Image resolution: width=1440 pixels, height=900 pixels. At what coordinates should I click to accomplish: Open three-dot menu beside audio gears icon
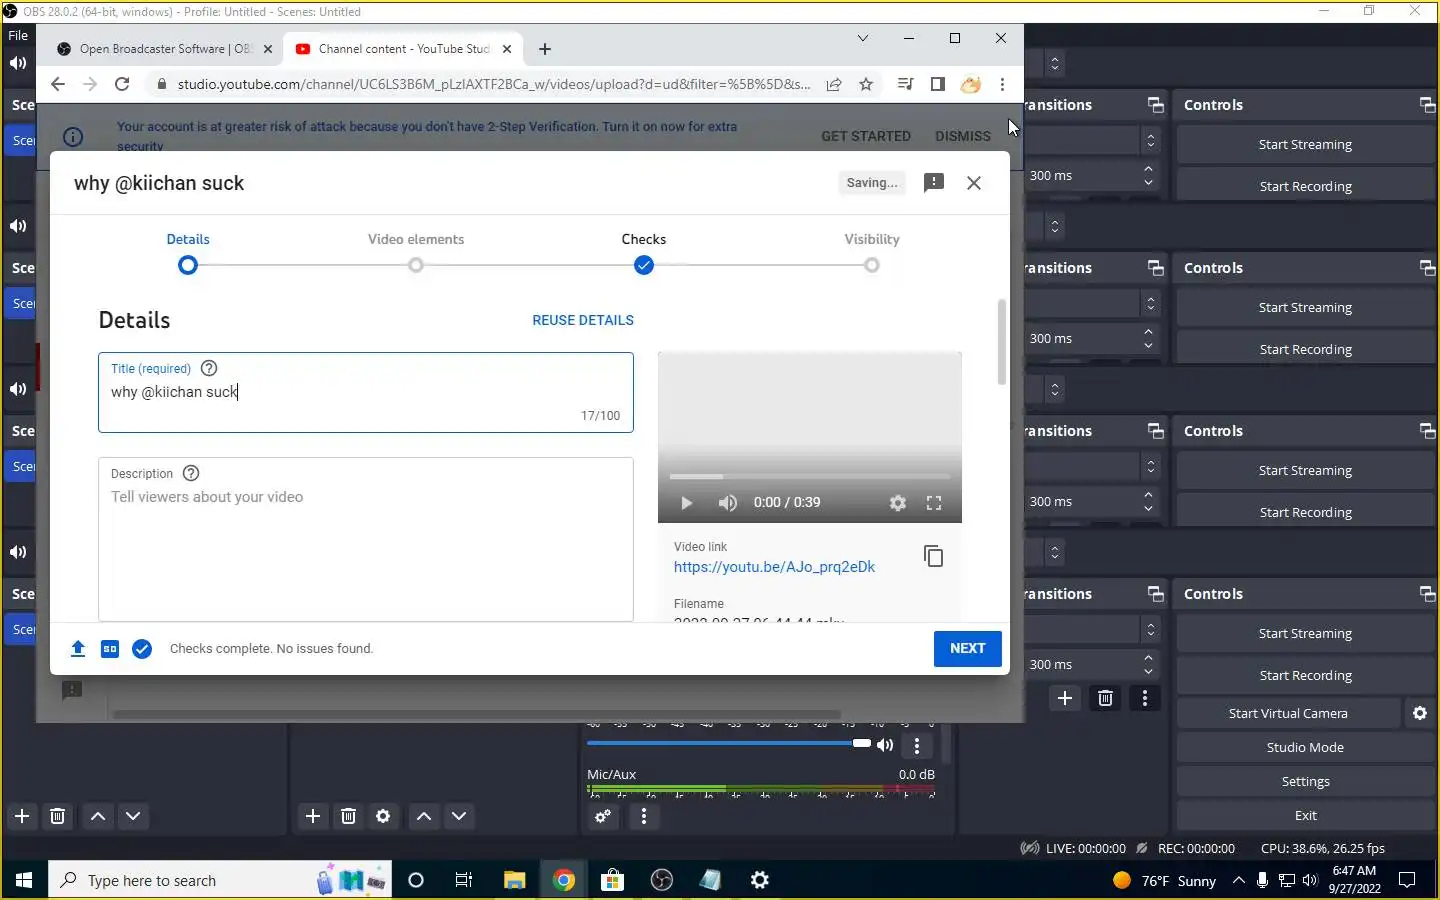(x=644, y=817)
